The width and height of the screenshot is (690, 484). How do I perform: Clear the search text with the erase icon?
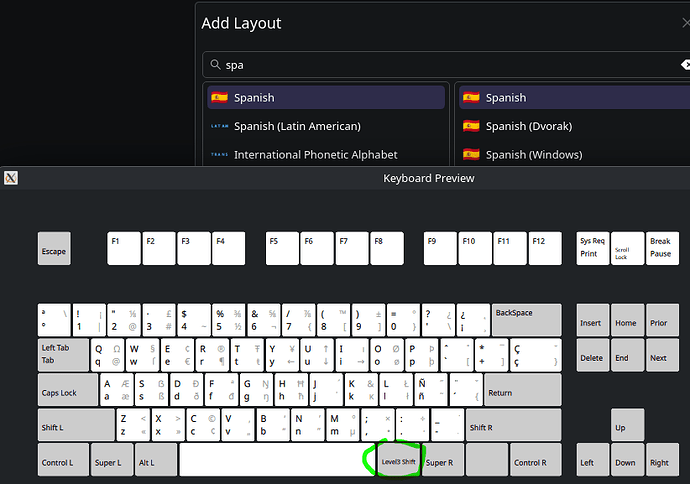click(683, 65)
